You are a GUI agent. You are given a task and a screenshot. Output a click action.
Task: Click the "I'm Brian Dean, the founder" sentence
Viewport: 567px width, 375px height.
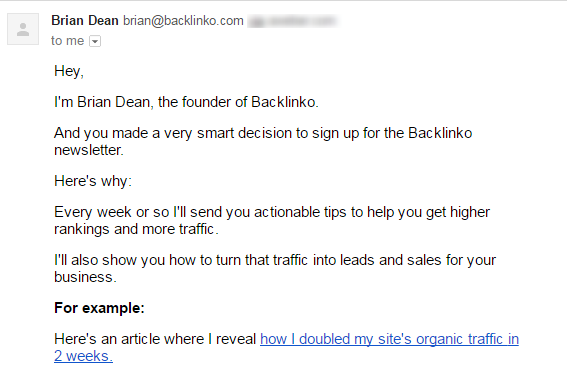(186, 102)
